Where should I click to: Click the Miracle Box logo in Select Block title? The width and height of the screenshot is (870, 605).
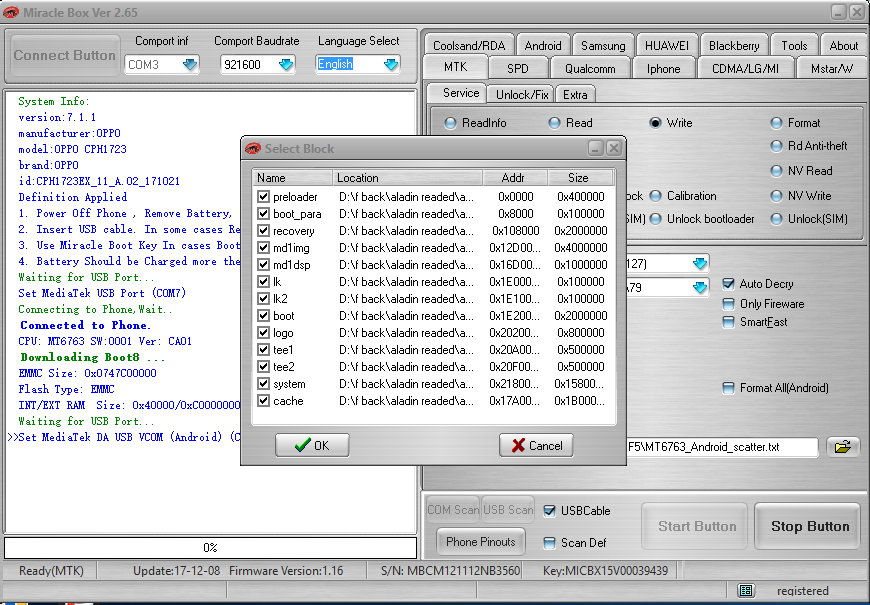tap(253, 149)
